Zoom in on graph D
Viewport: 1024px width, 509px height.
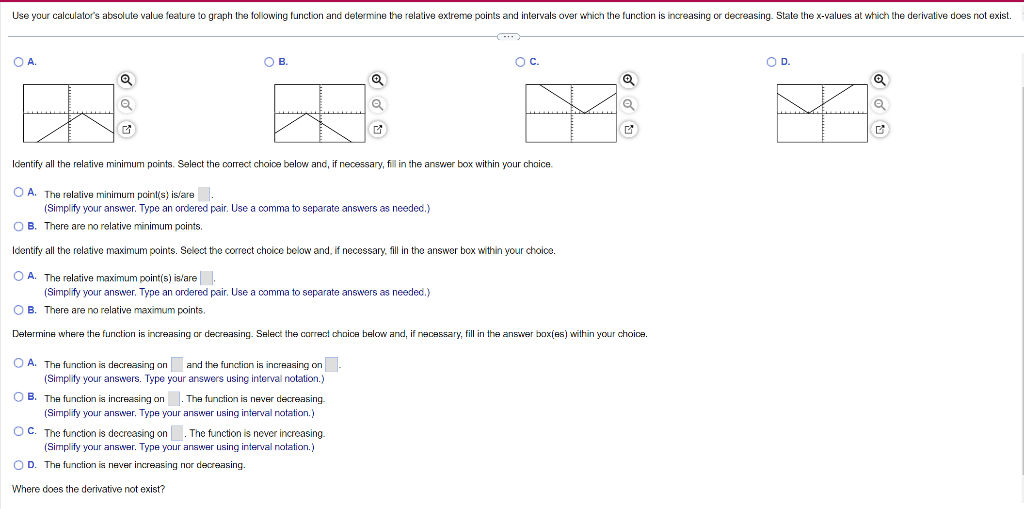(880, 80)
